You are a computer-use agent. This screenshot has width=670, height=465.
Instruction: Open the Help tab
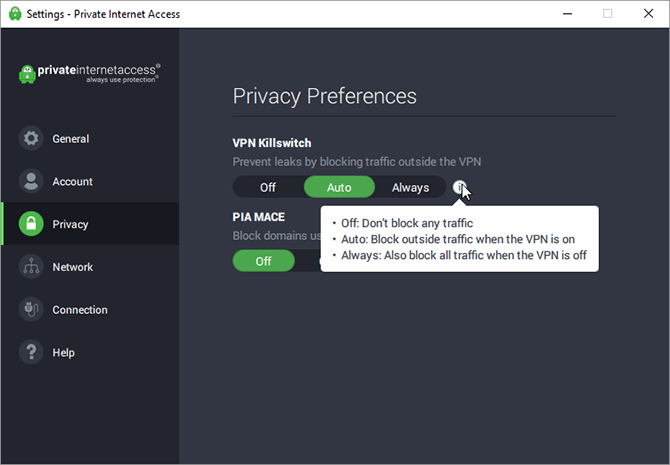(90, 352)
